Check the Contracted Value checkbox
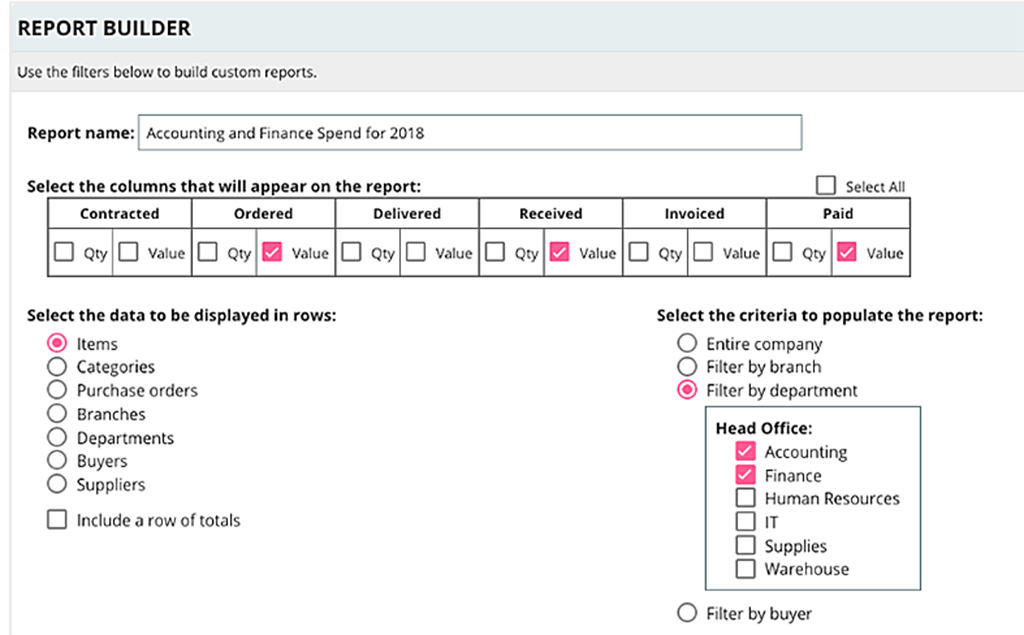The image size is (1024, 635). pyautogui.click(x=128, y=252)
